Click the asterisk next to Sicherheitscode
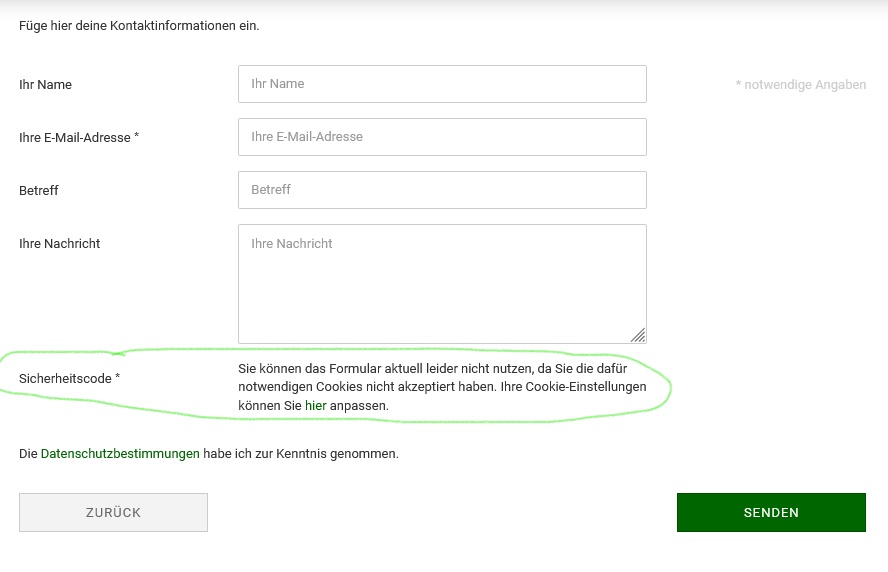This screenshot has width=888, height=572. click(x=117, y=378)
